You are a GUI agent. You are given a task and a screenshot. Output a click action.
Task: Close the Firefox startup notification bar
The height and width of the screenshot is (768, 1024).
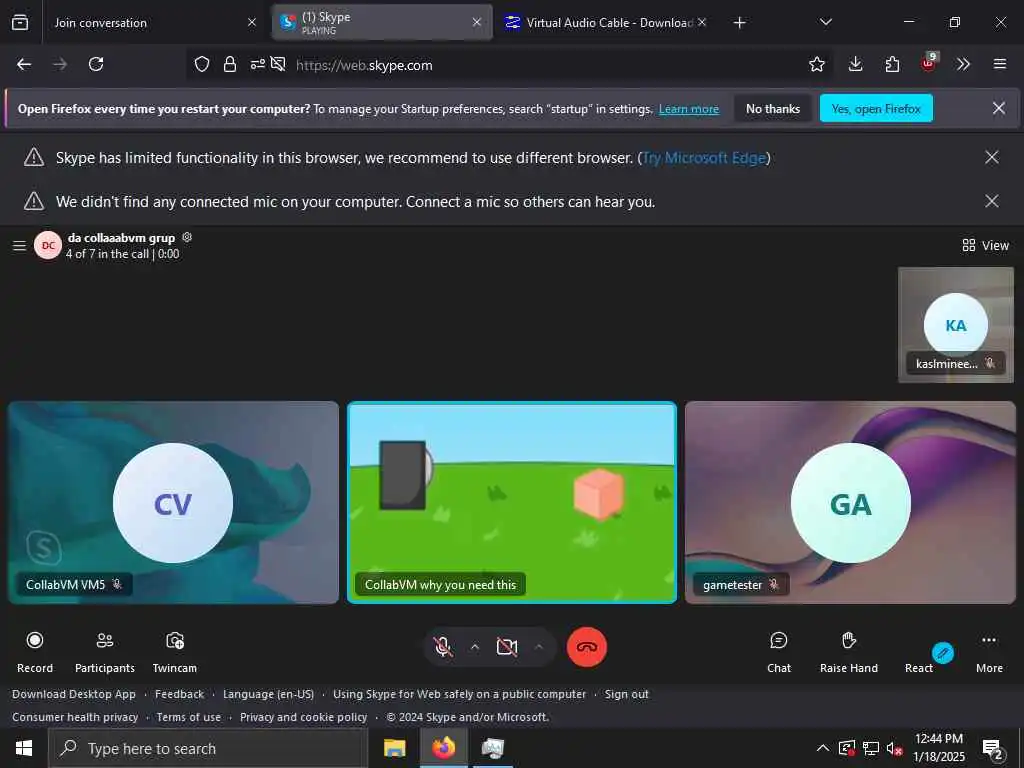click(999, 108)
